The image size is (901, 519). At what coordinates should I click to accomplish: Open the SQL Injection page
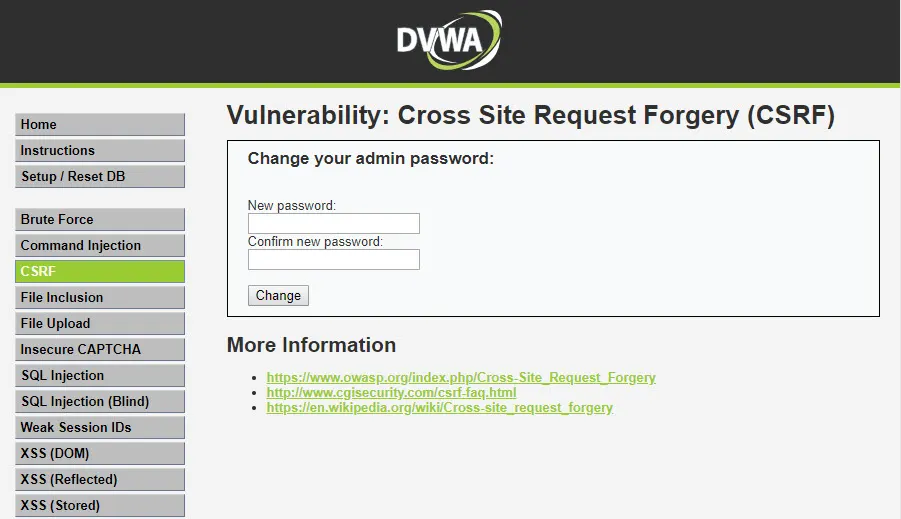point(100,376)
